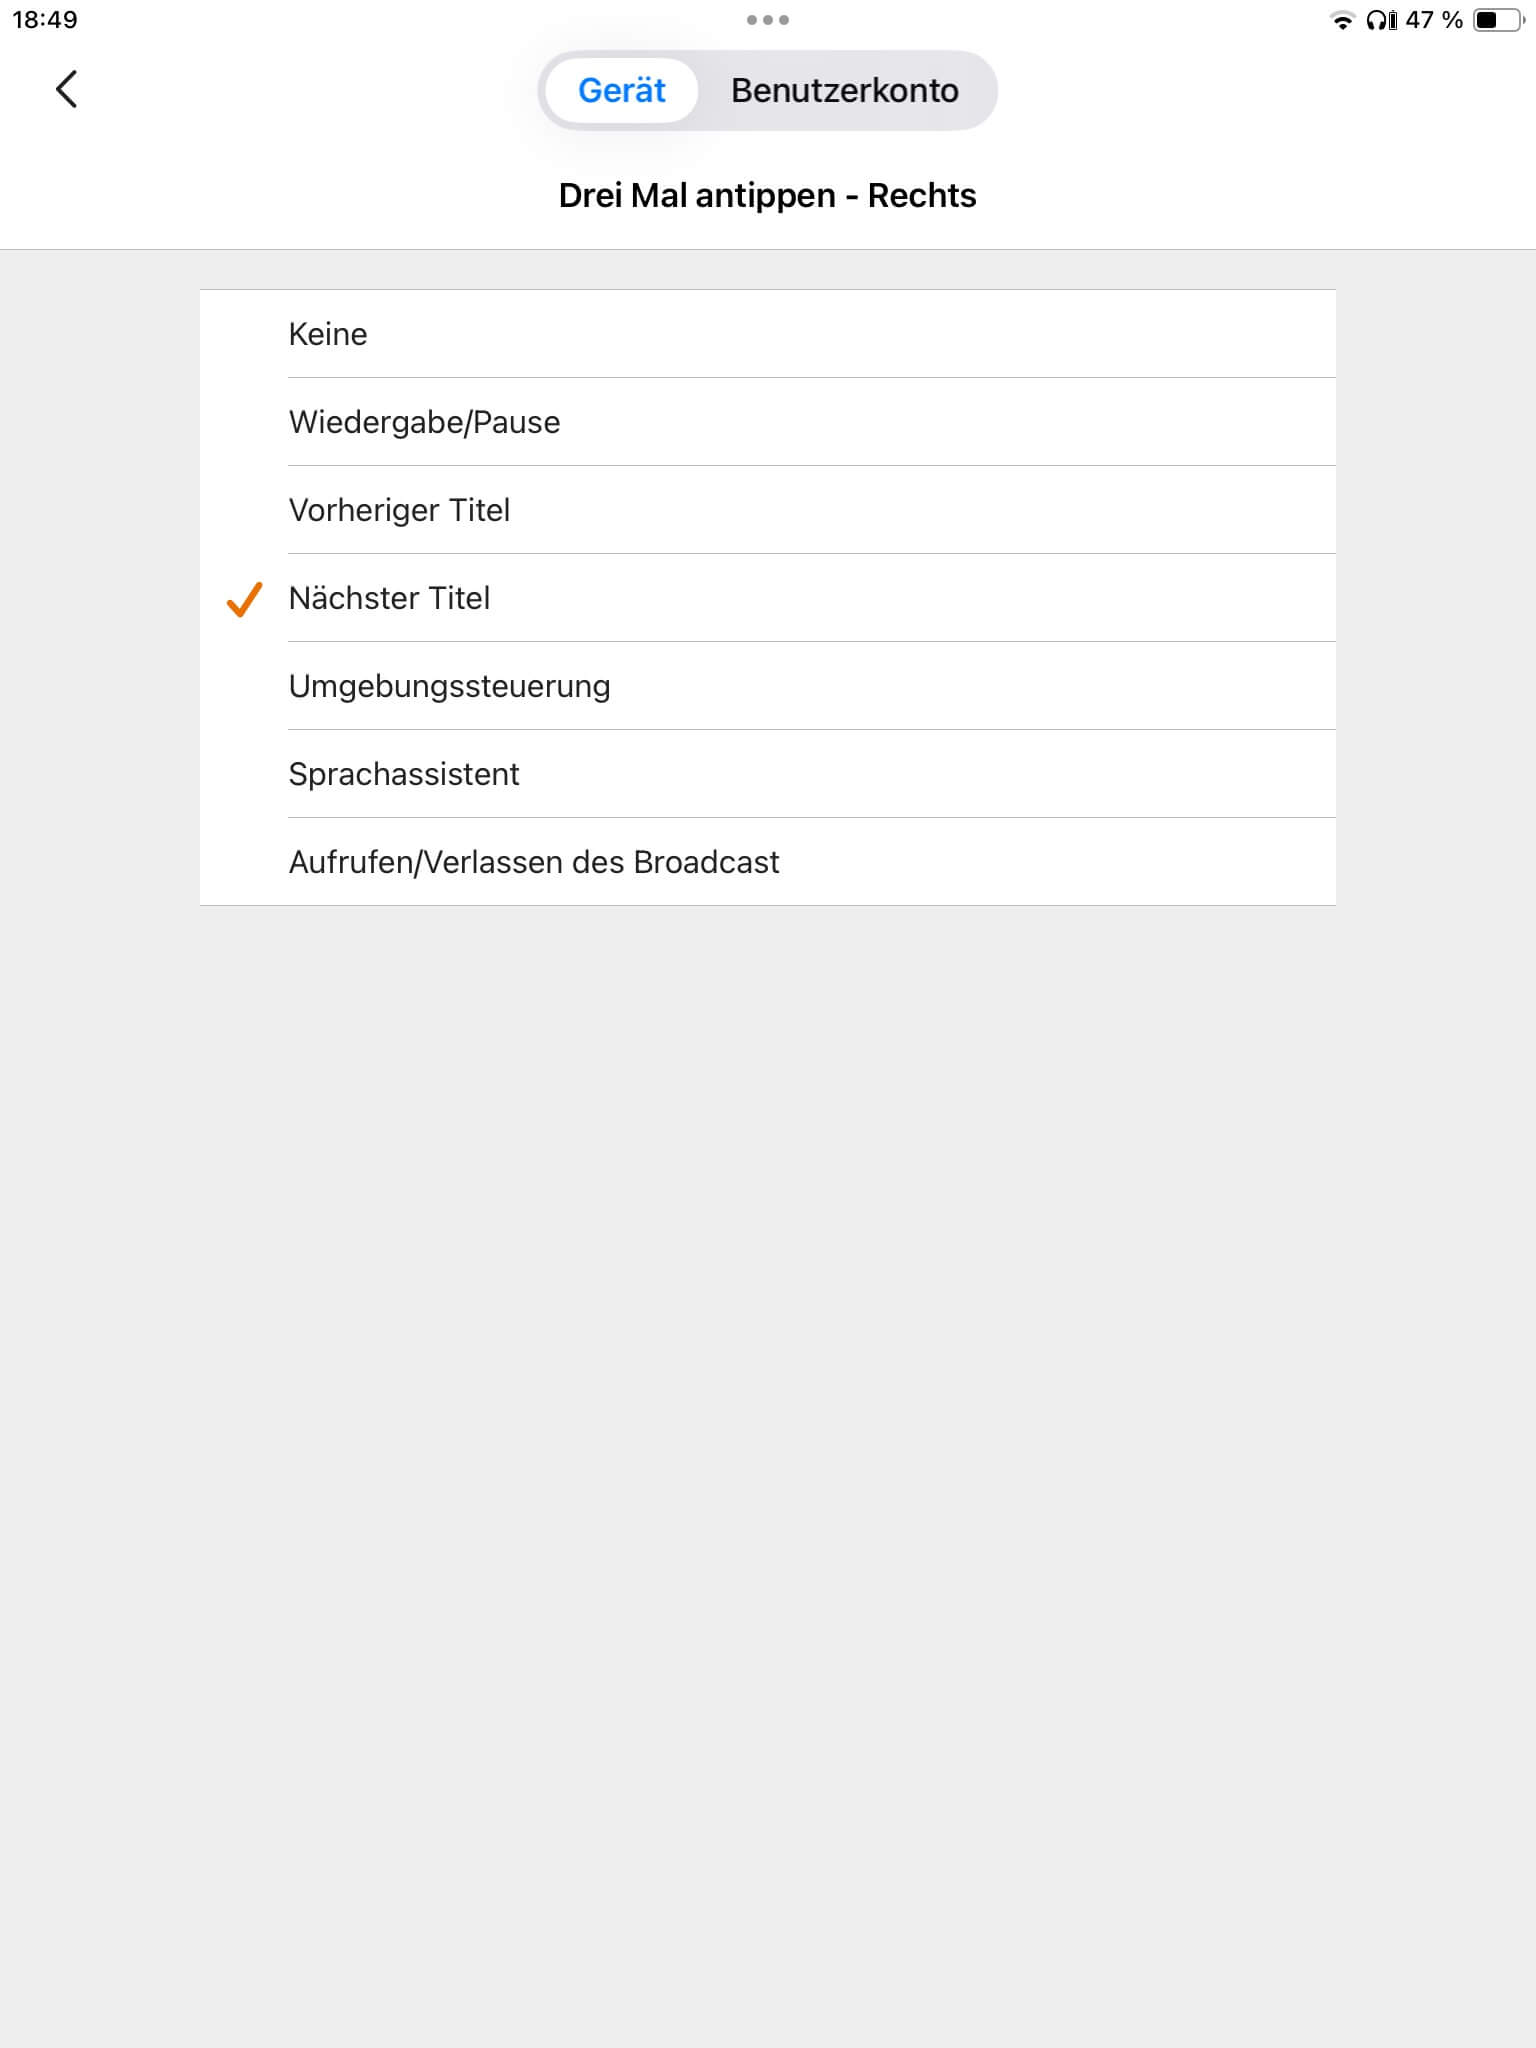Tap the headphones status icon
The height and width of the screenshot is (2048, 1536).
1381,20
